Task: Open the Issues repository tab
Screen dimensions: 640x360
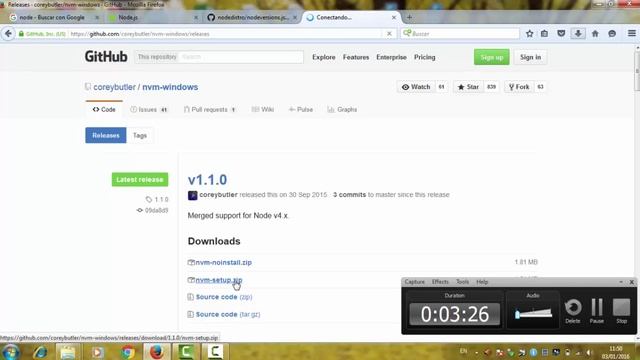Action: (x=149, y=109)
